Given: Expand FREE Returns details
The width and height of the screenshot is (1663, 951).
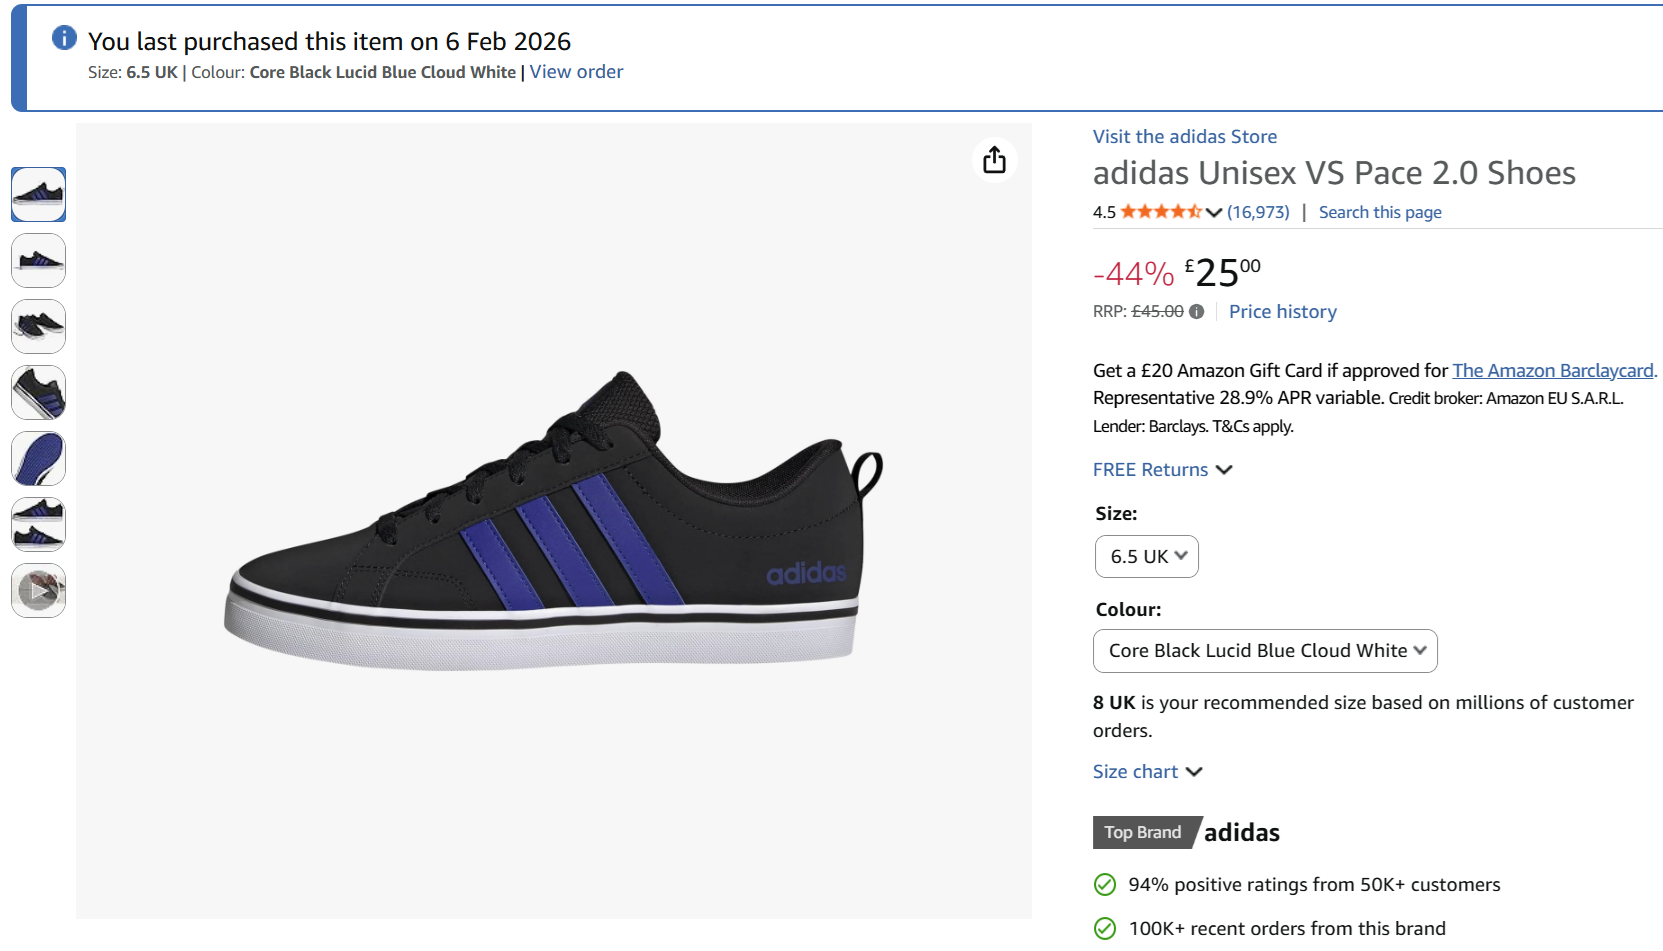Looking at the screenshot, I should pyautogui.click(x=1162, y=470).
